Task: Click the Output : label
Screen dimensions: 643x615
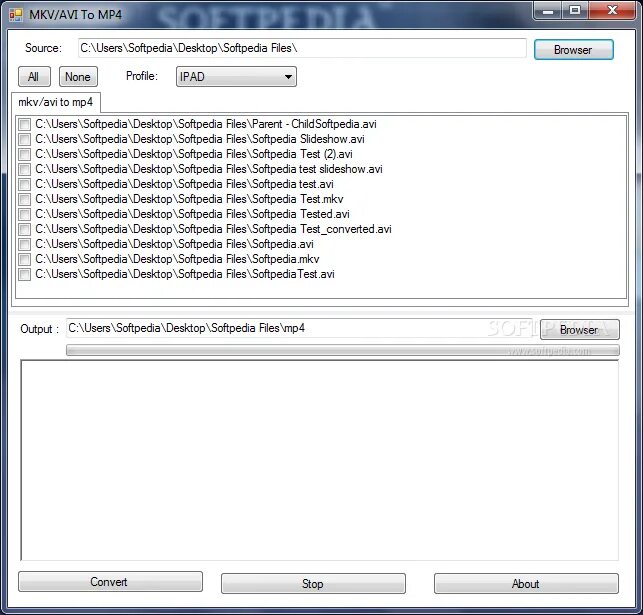Action: tap(40, 329)
